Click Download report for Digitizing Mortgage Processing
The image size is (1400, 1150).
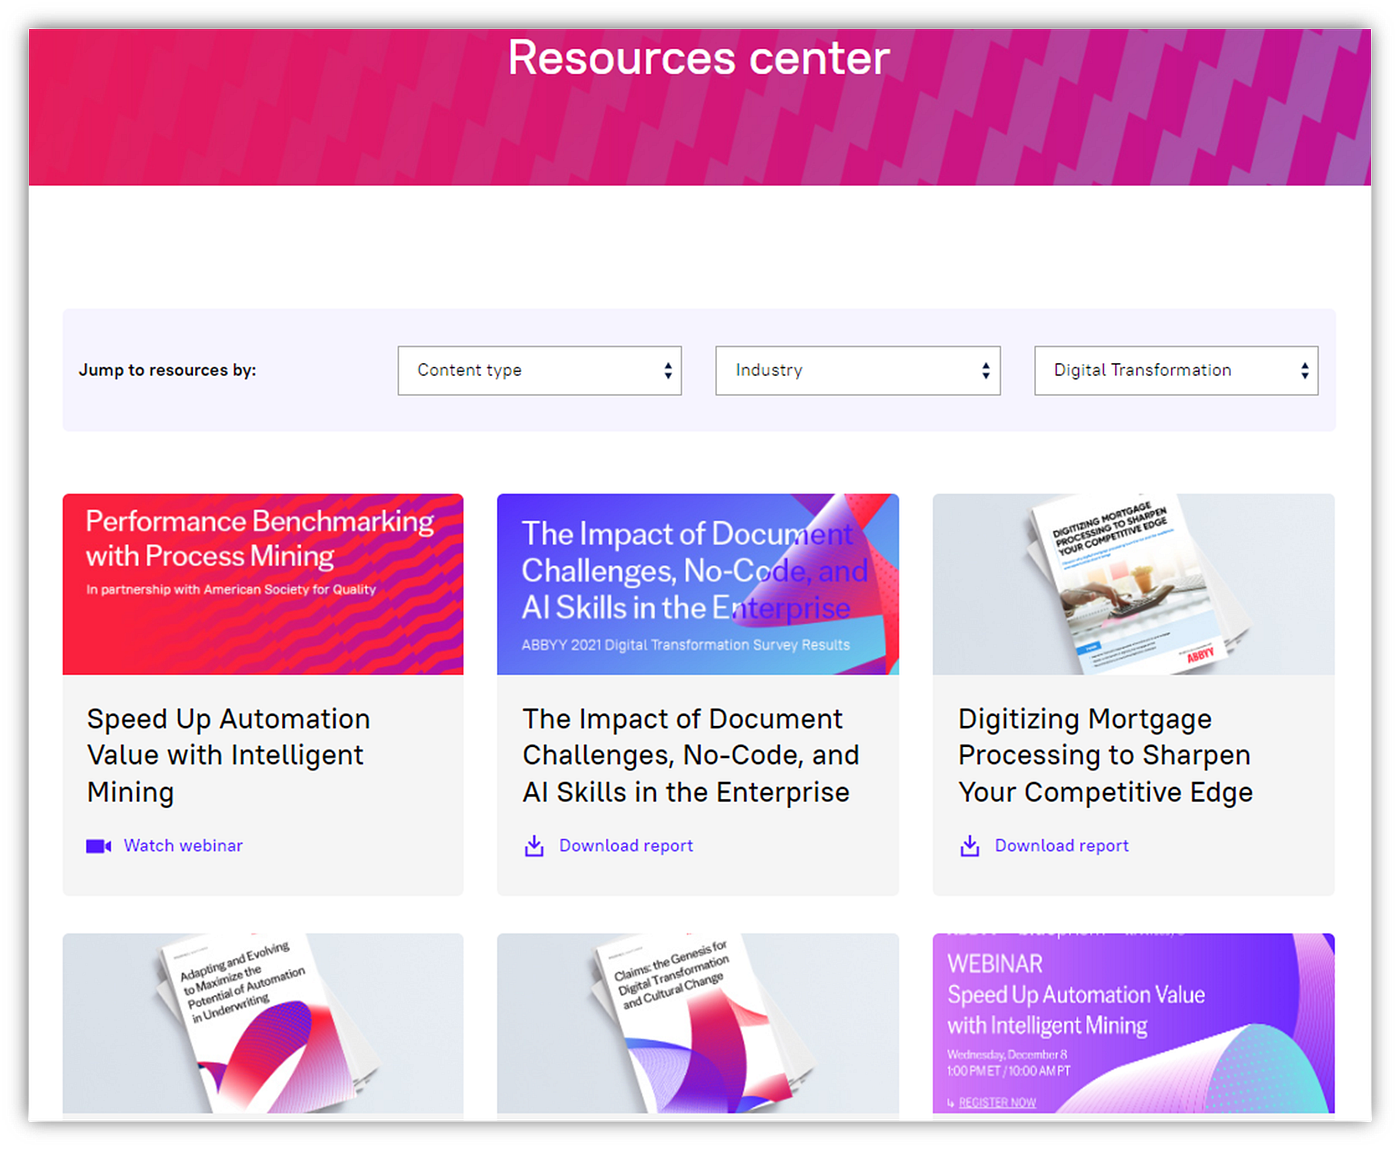1062,846
